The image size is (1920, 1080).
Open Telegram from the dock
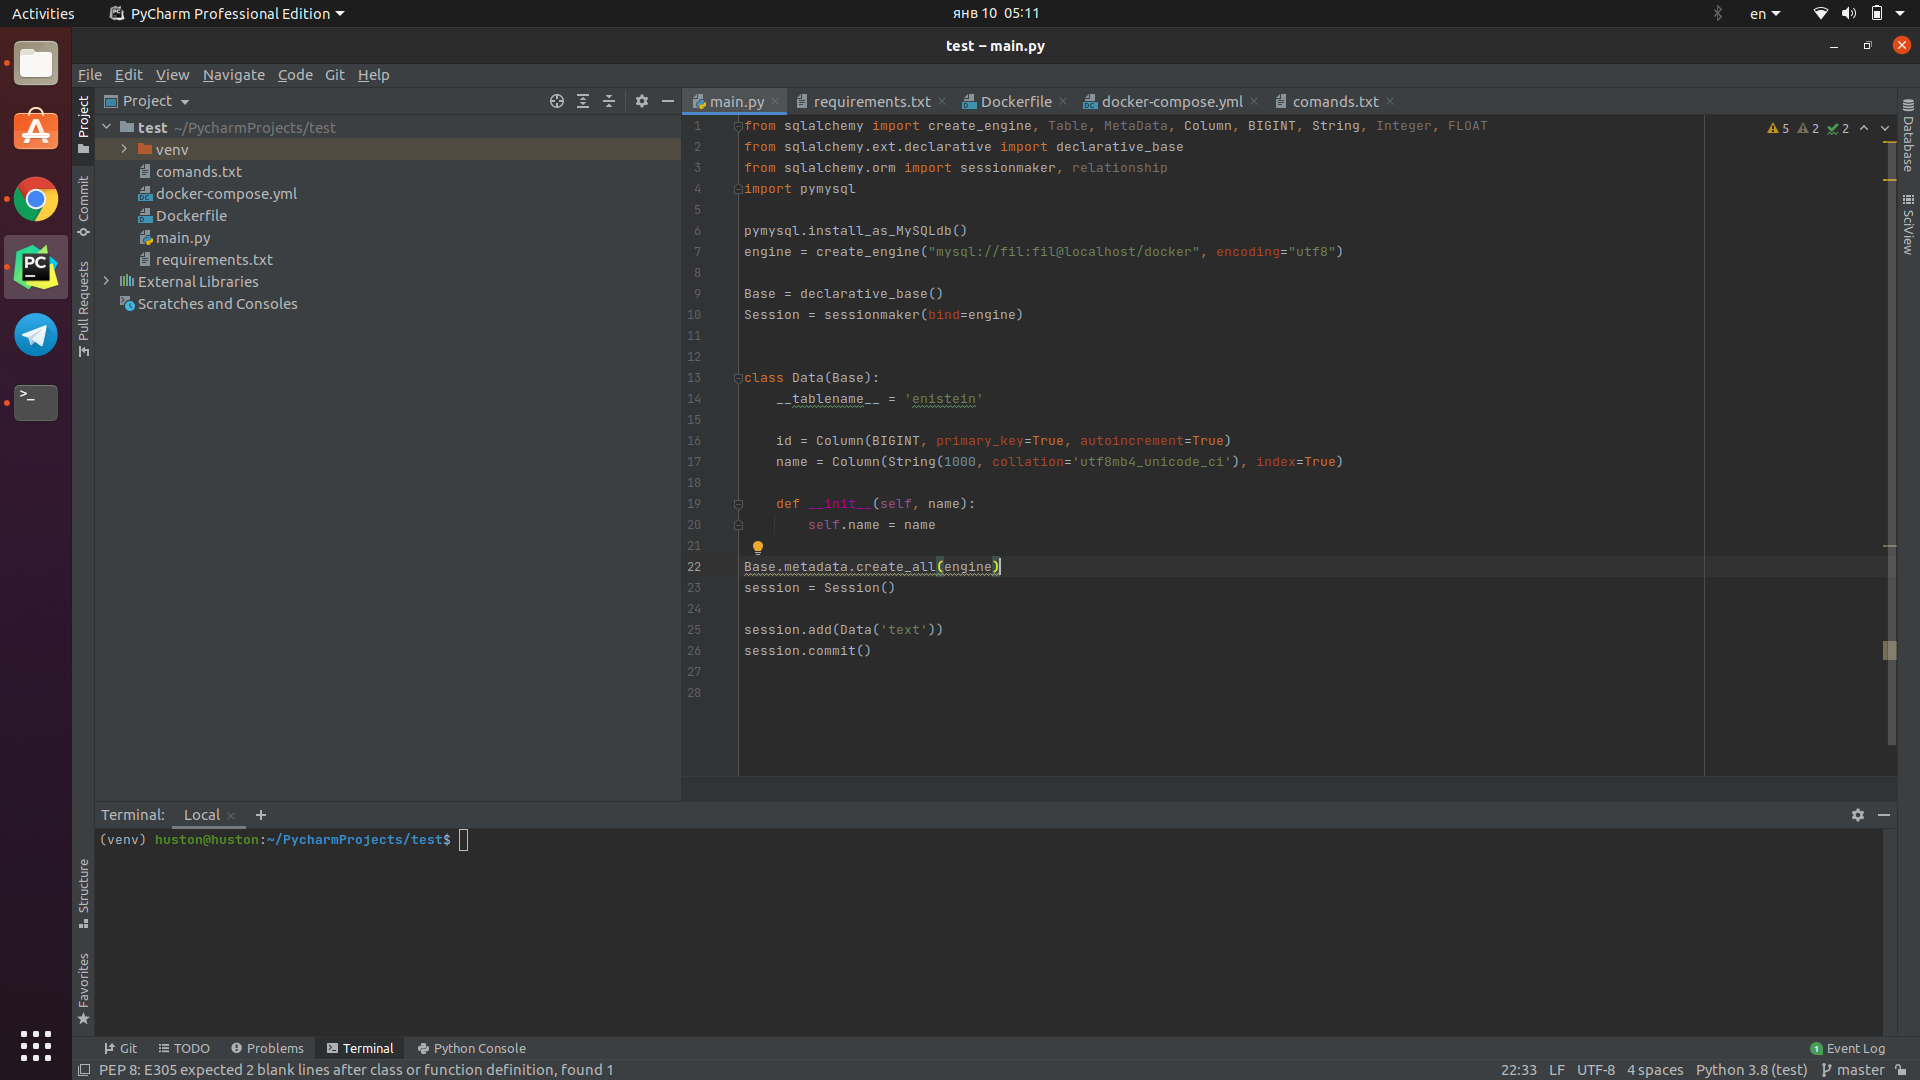[x=36, y=335]
